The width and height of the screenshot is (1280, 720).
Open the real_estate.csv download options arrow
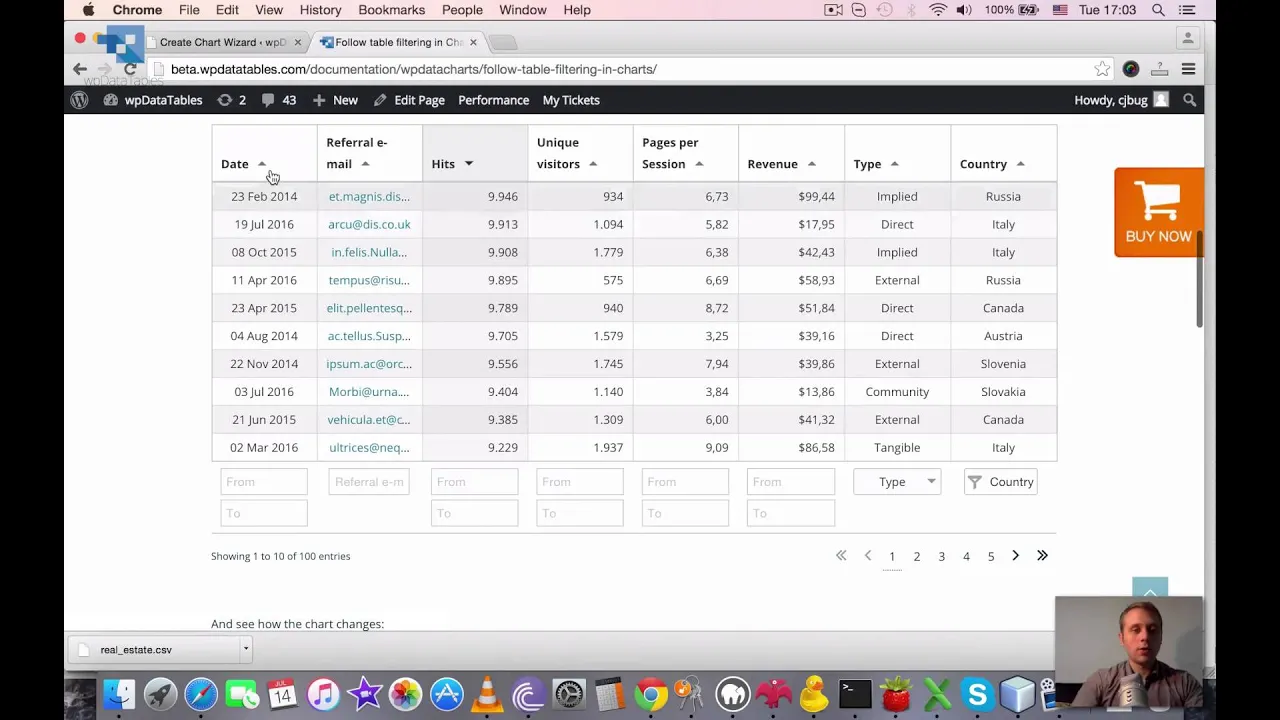[245, 650]
